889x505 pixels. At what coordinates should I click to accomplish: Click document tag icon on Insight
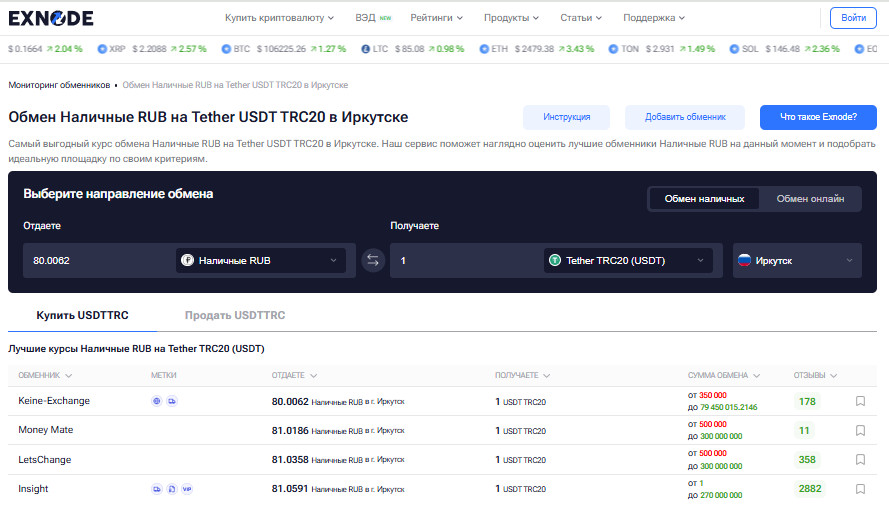point(172,489)
